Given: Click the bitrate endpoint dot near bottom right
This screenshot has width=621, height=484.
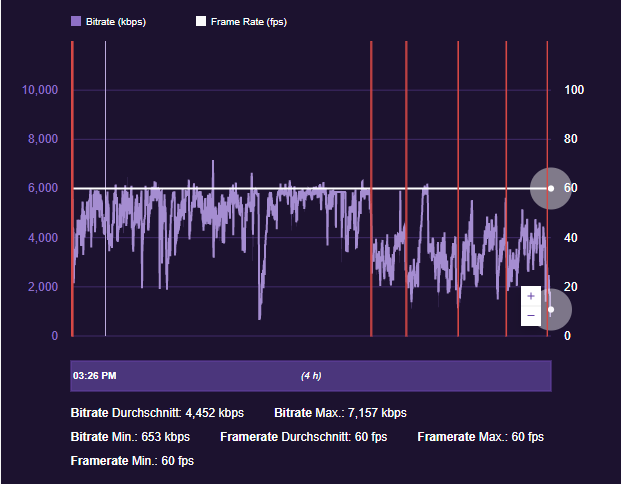Looking at the screenshot, I should [551, 310].
